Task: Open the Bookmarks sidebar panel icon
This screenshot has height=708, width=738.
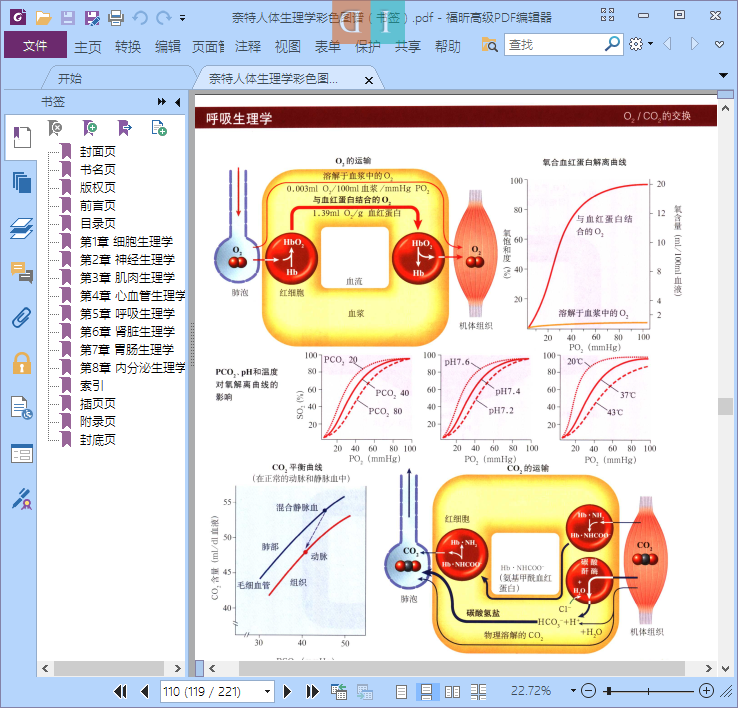Action: tap(22, 137)
